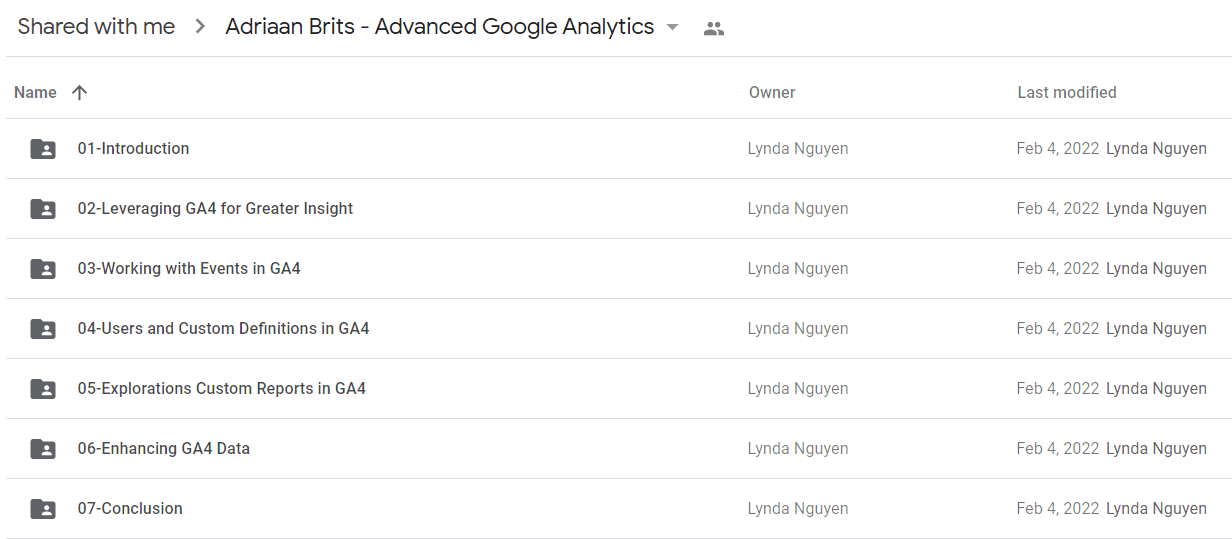Open the 01-Introduction folder

(133, 148)
